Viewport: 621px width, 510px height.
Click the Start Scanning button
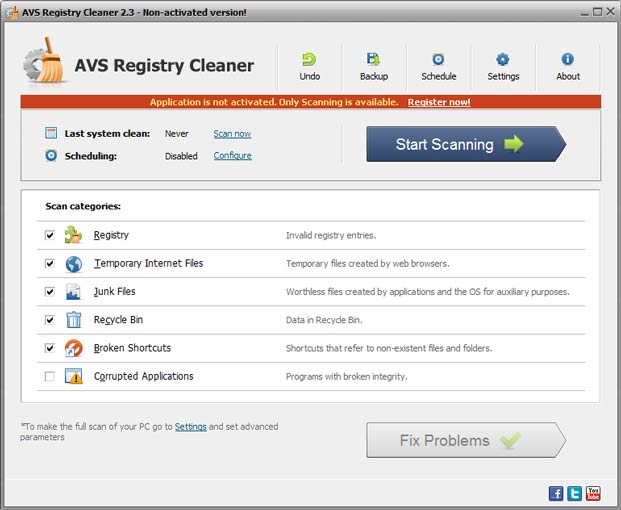click(x=466, y=144)
